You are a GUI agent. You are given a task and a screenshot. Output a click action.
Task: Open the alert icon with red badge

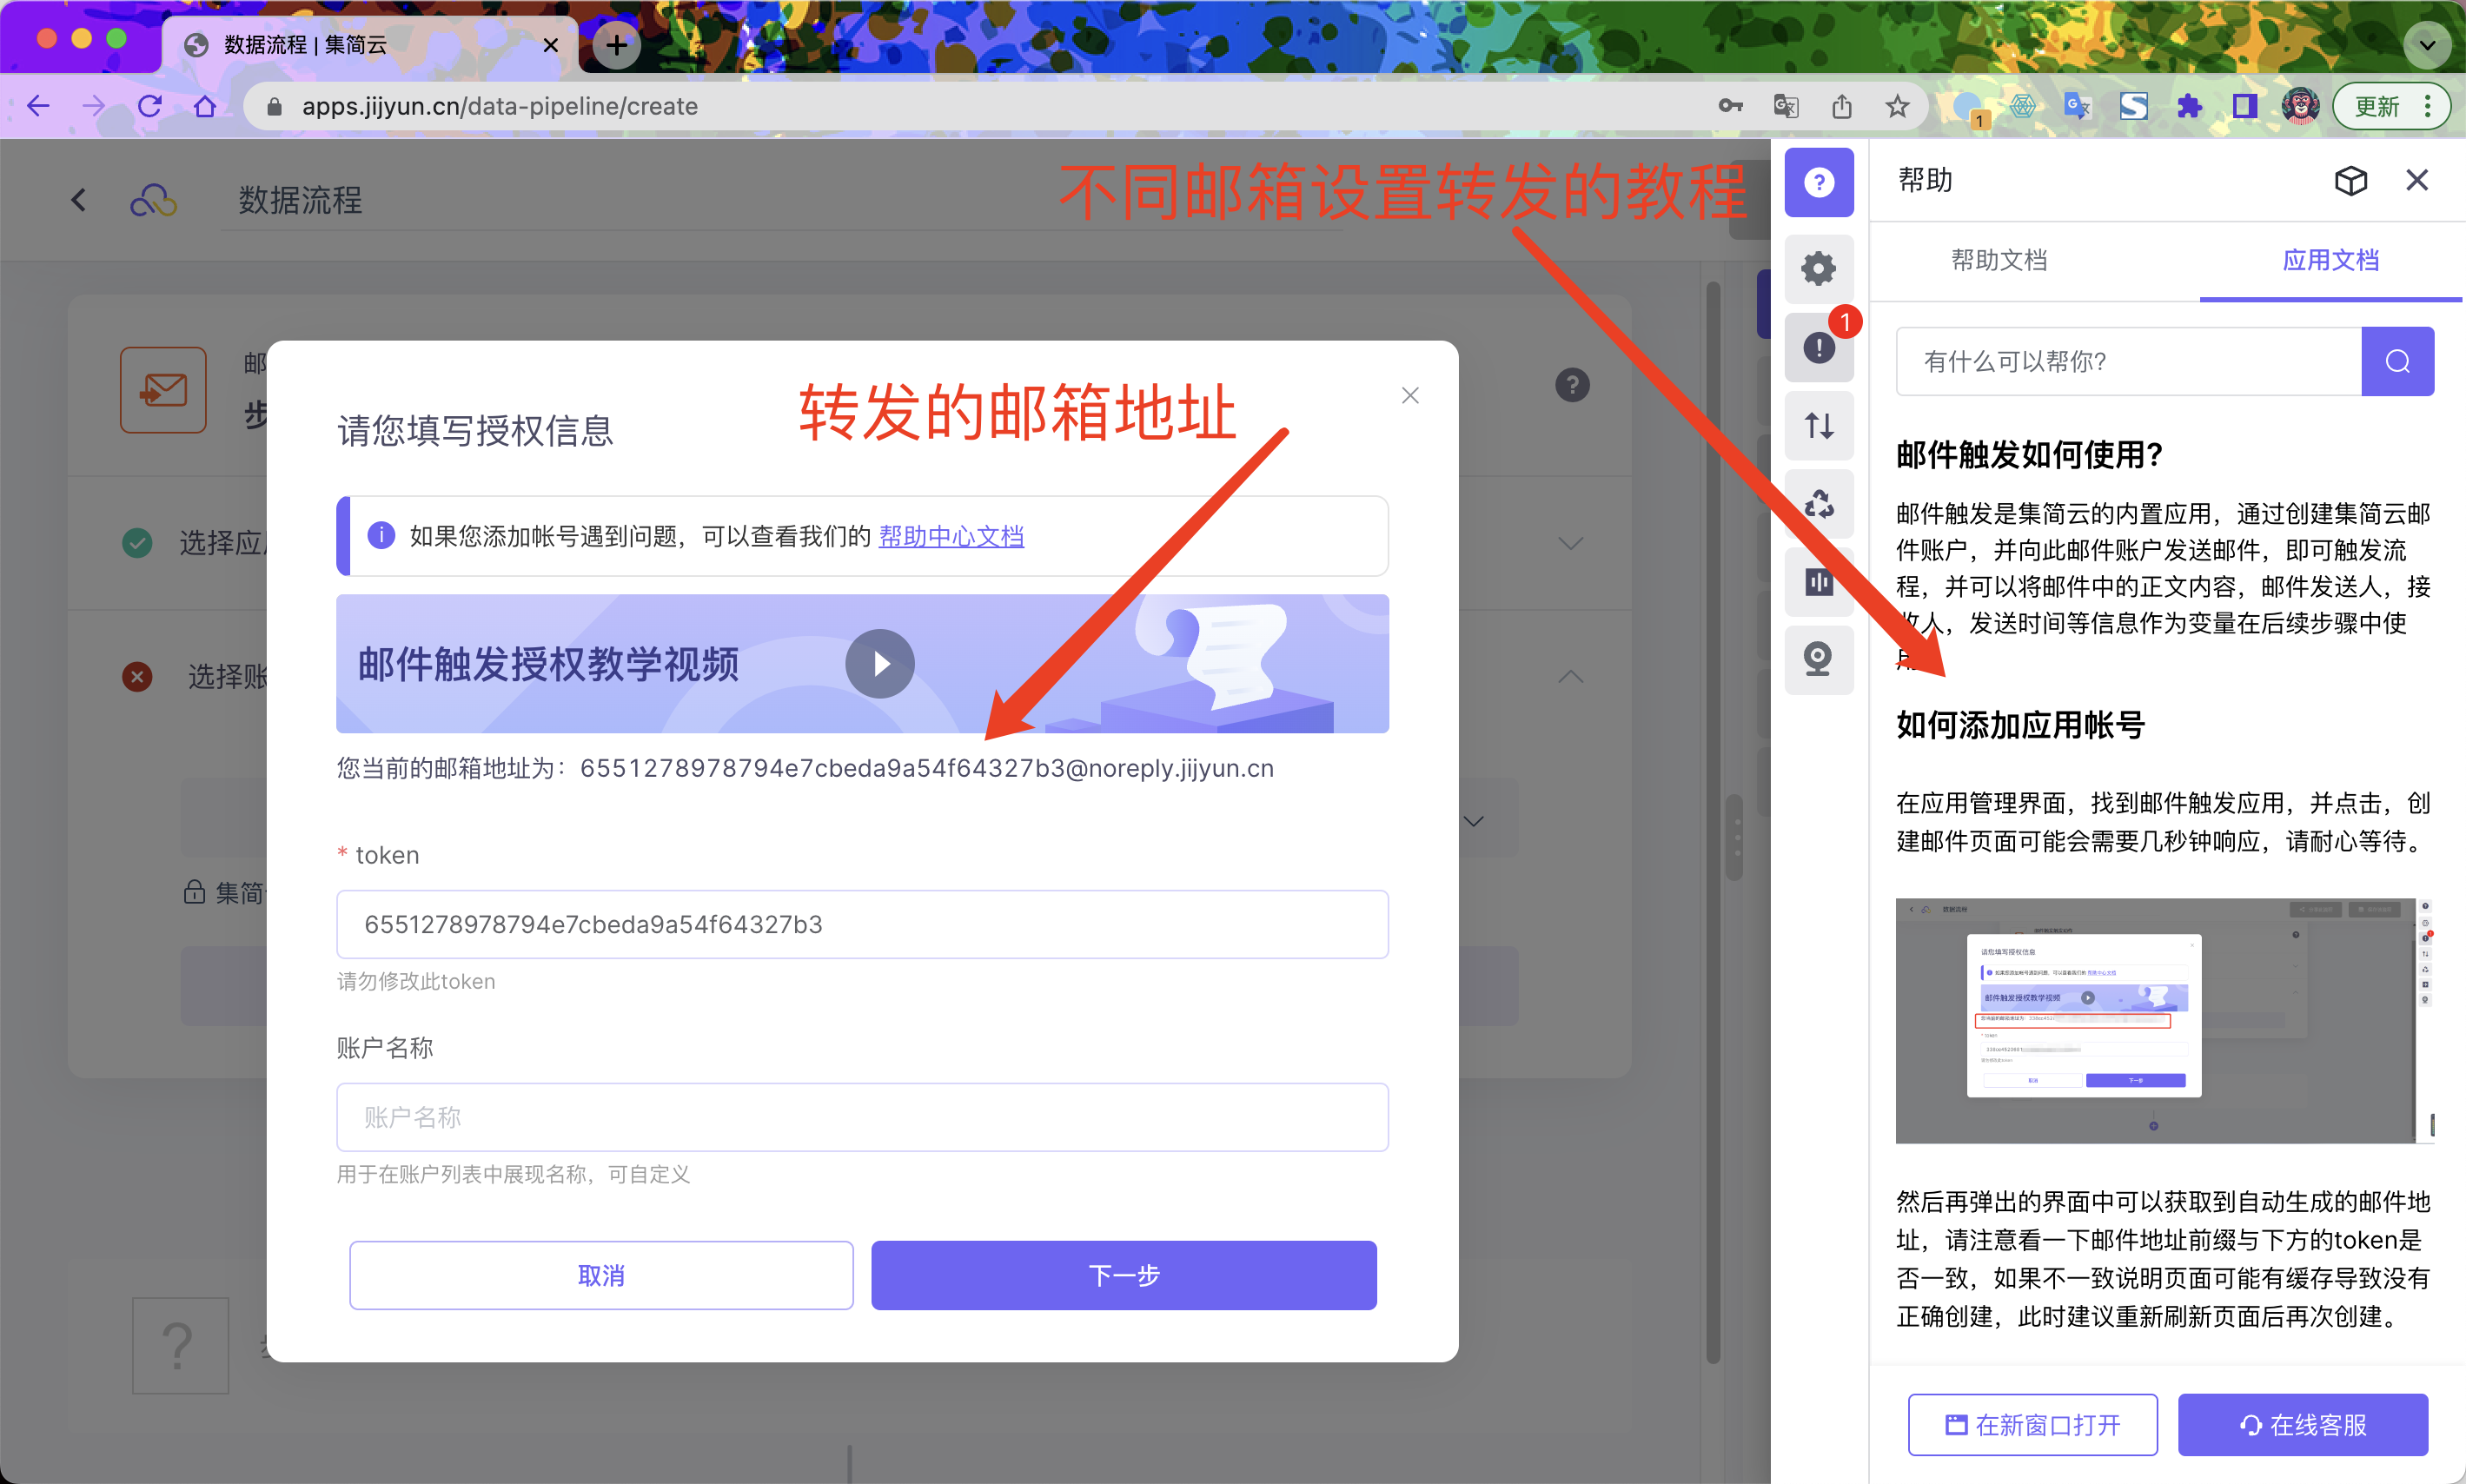1818,347
